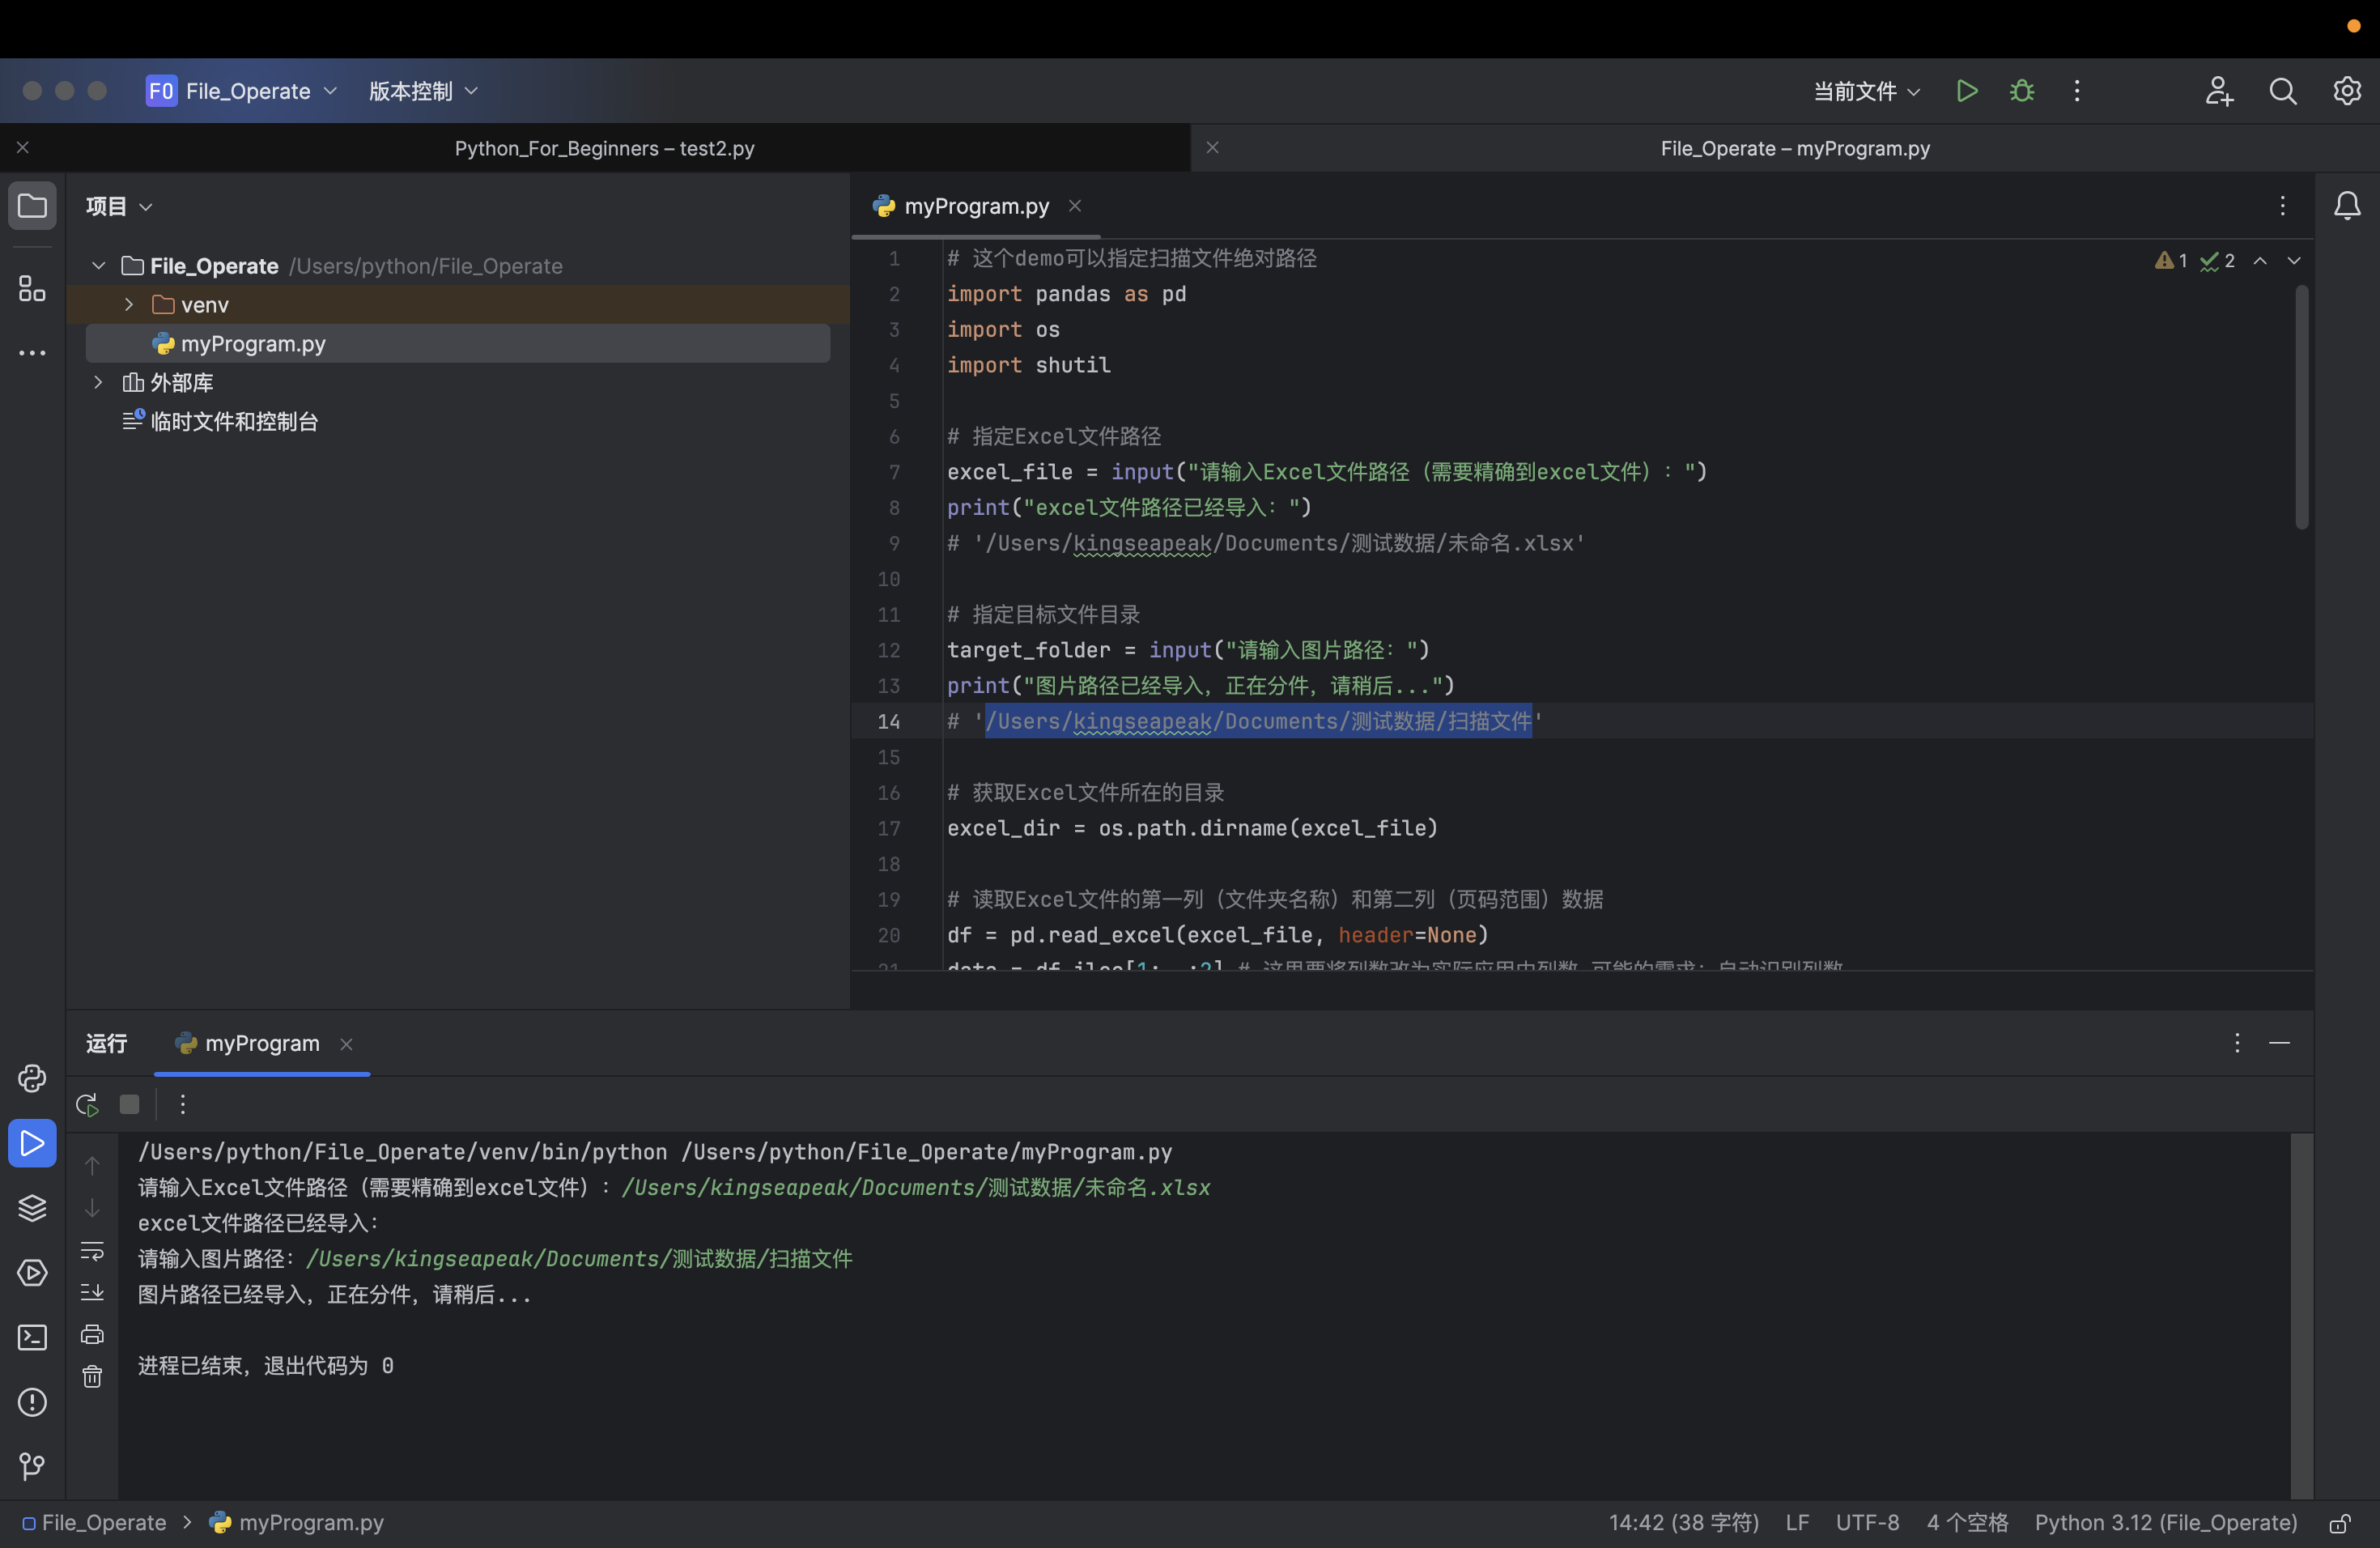Close the Python_For_Beginners window tab
Viewport: 2380px width, 1548px height.
pos(23,148)
